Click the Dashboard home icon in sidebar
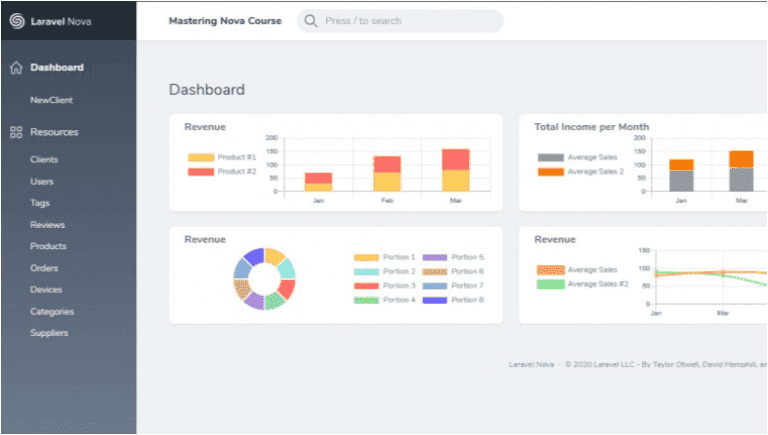The image size is (768, 435). coord(16,68)
